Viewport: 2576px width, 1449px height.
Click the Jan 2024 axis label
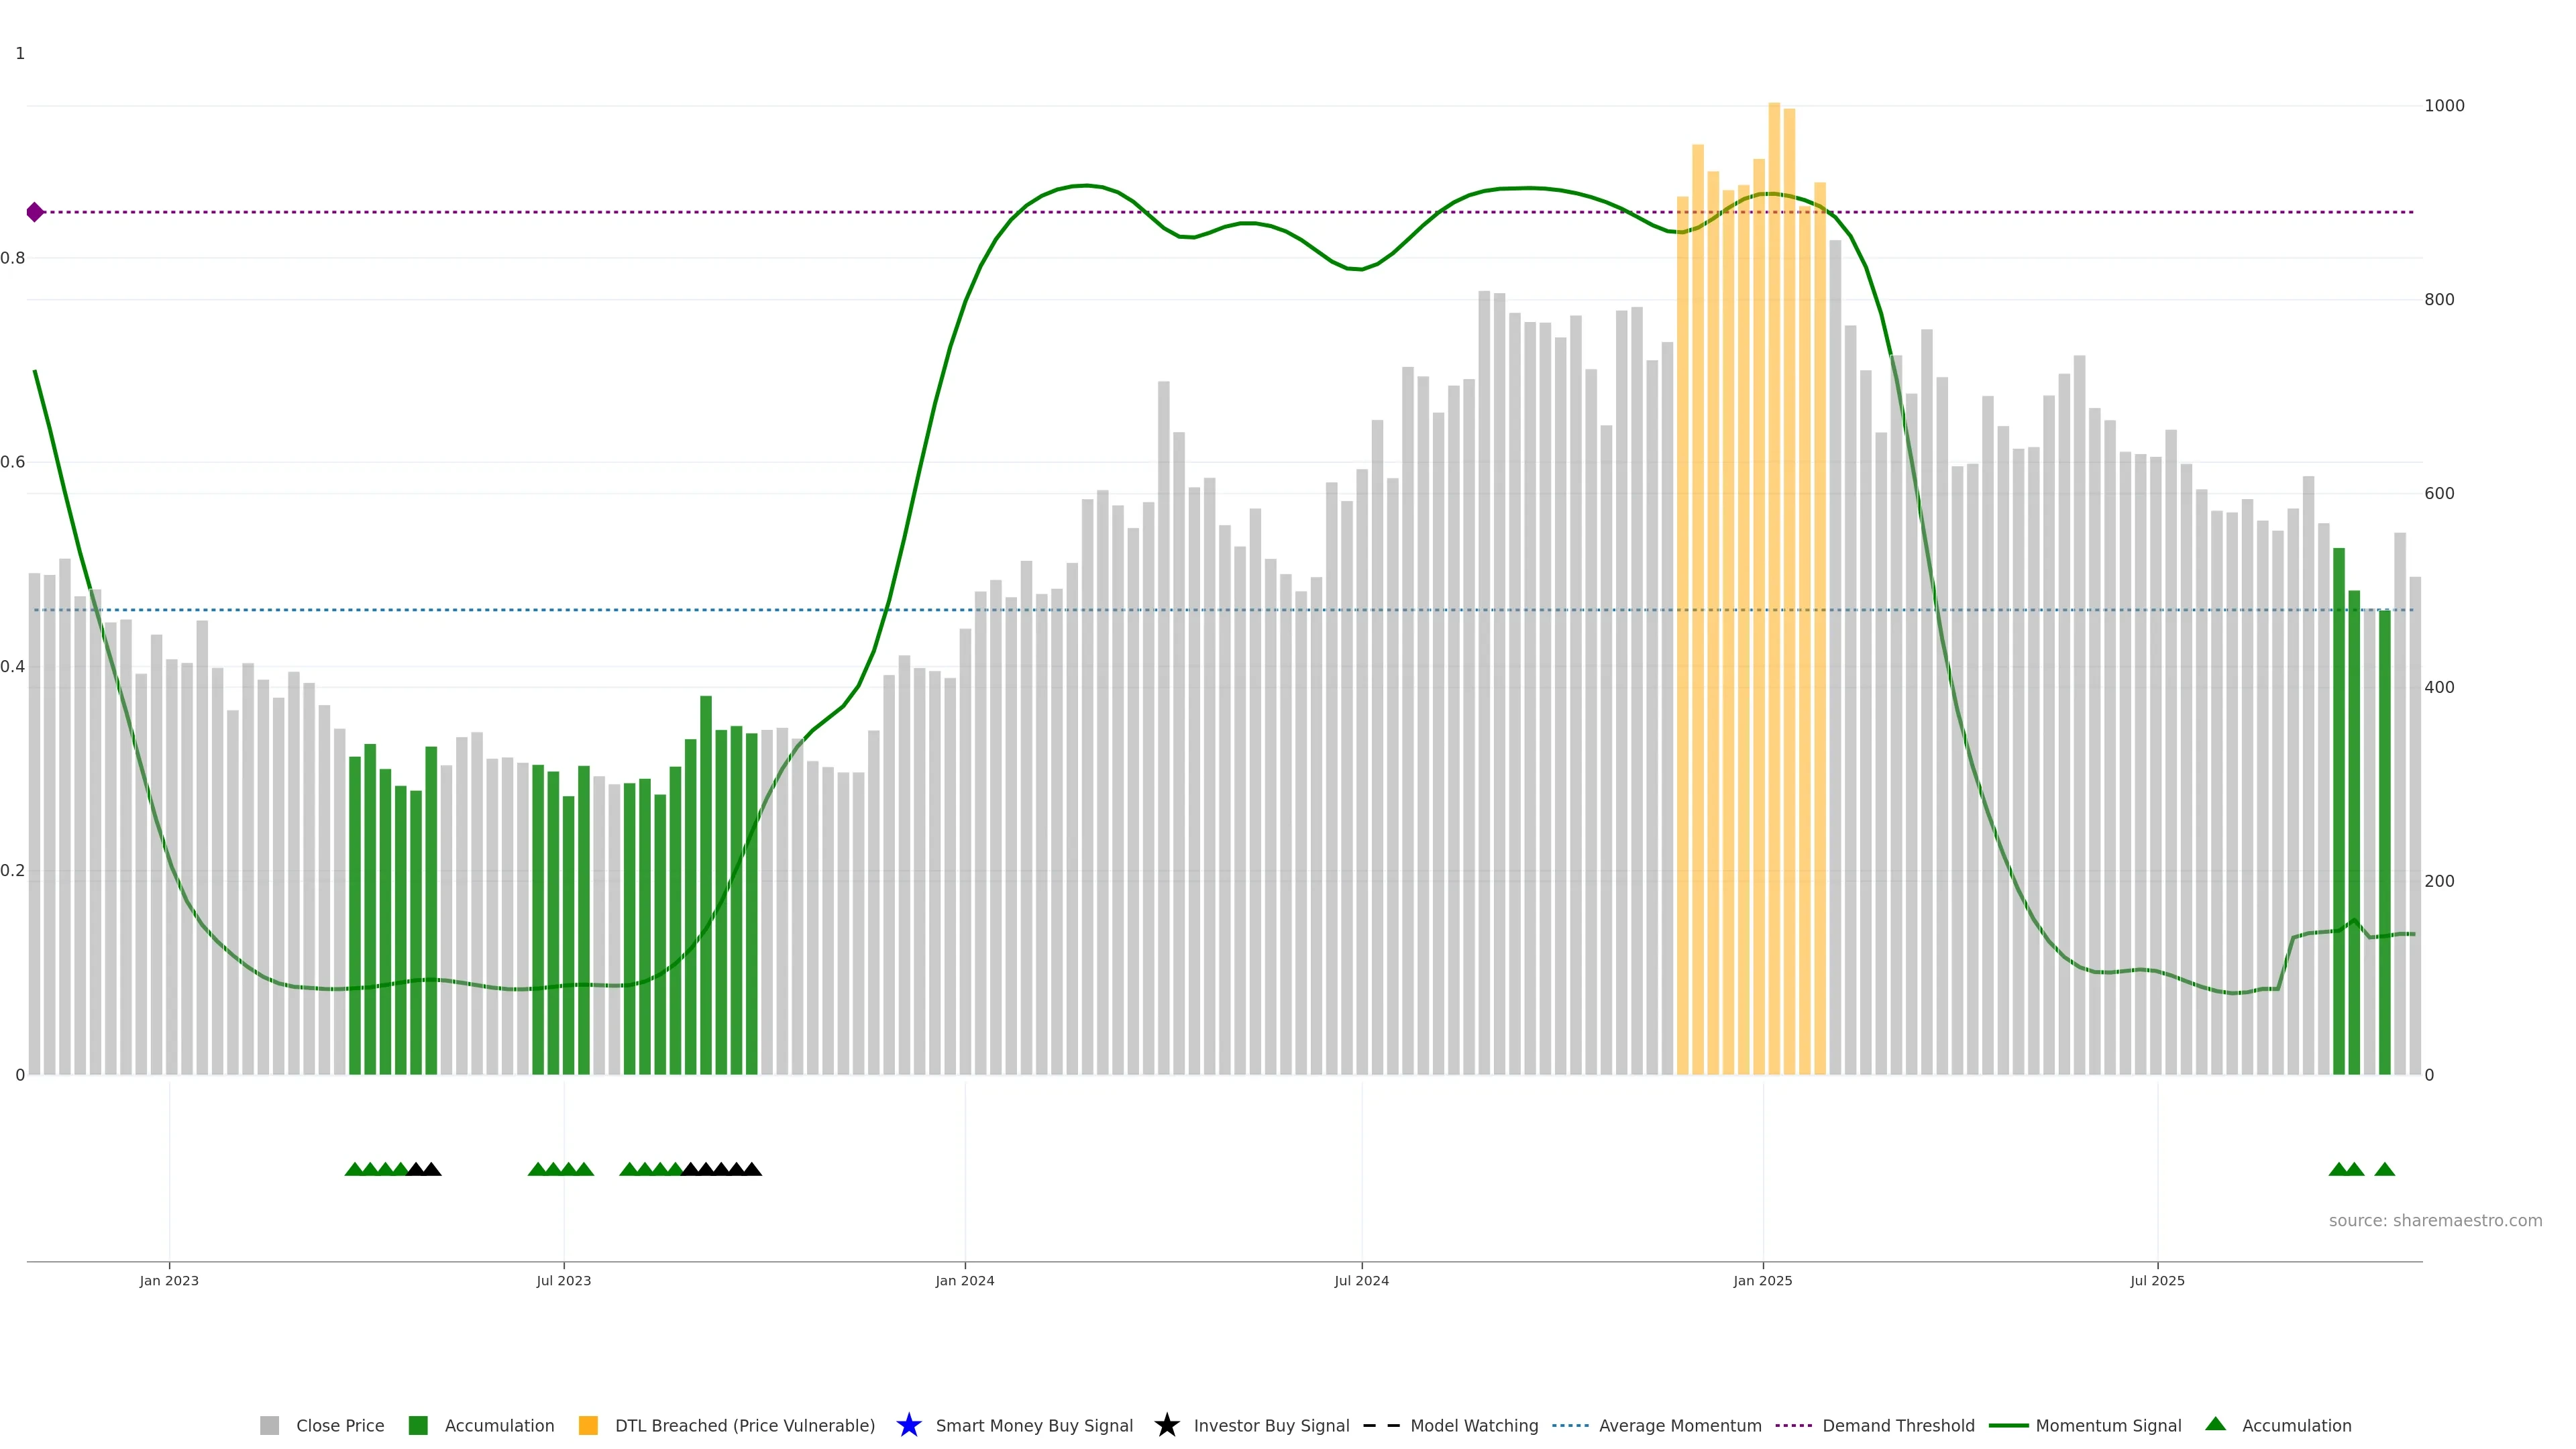964,1280
